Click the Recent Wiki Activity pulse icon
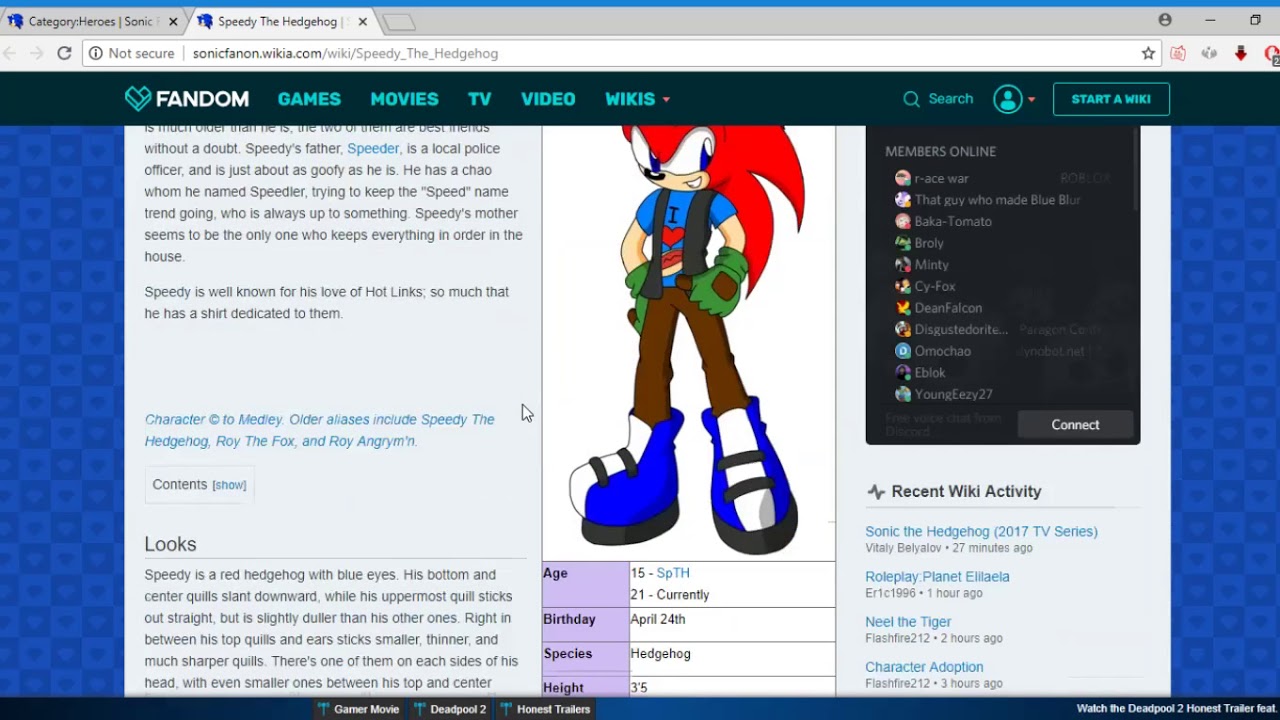The height and width of the screenshot is (720, 1280). [x=876, y=492]
